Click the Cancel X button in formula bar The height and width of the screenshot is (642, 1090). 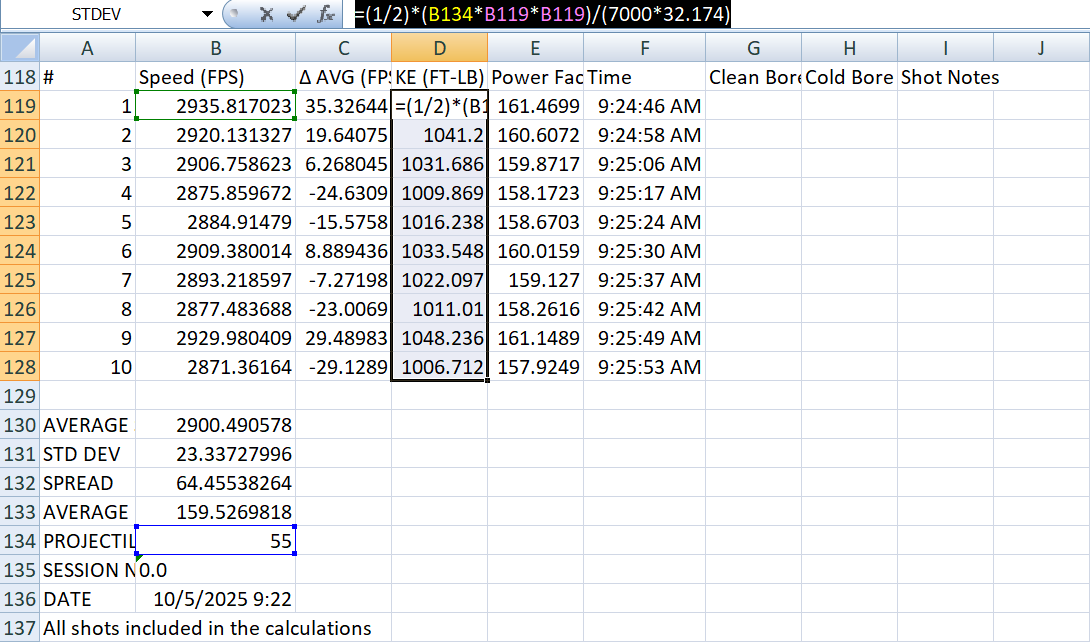266,14
